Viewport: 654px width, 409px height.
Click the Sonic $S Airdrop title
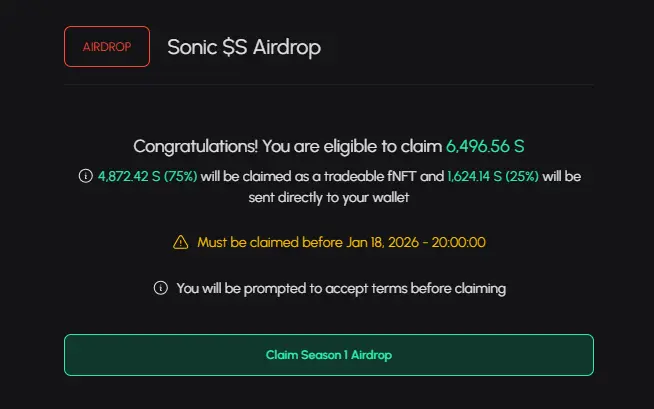244,47
